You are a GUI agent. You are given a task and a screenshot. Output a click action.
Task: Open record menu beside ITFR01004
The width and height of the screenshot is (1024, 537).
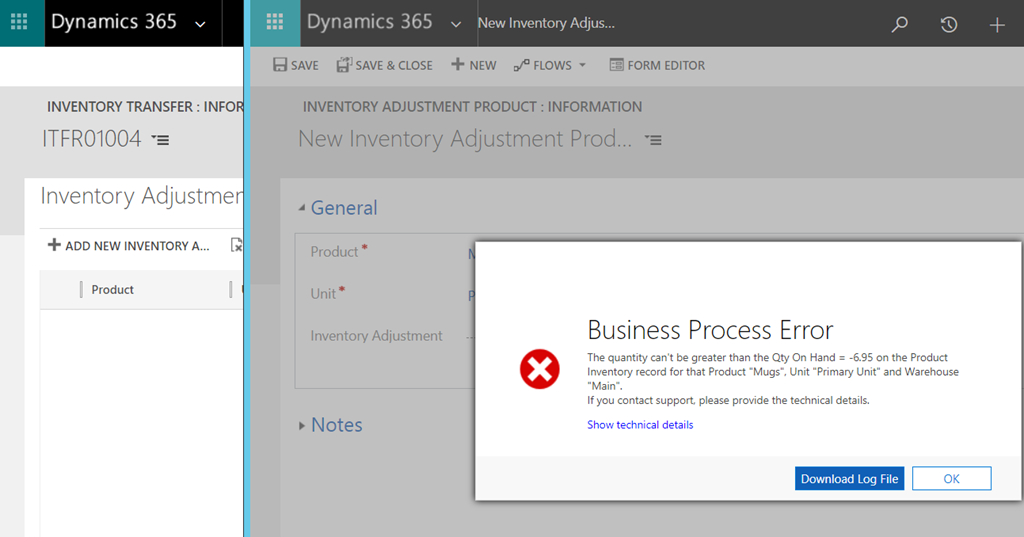click(161, 140)
